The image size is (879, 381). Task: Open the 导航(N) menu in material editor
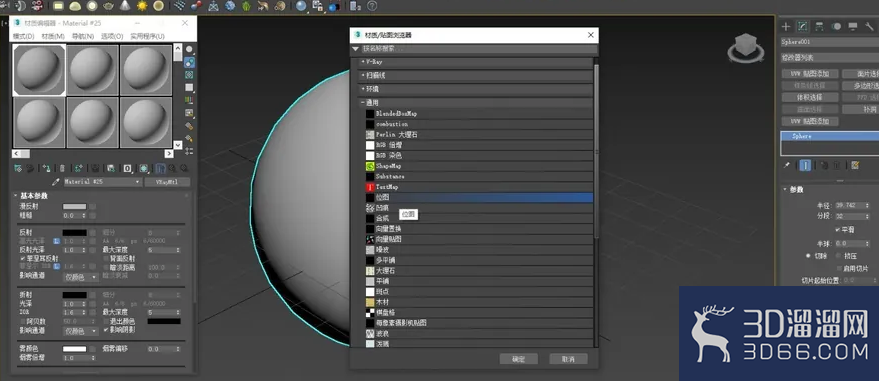(x=83, y=36)
